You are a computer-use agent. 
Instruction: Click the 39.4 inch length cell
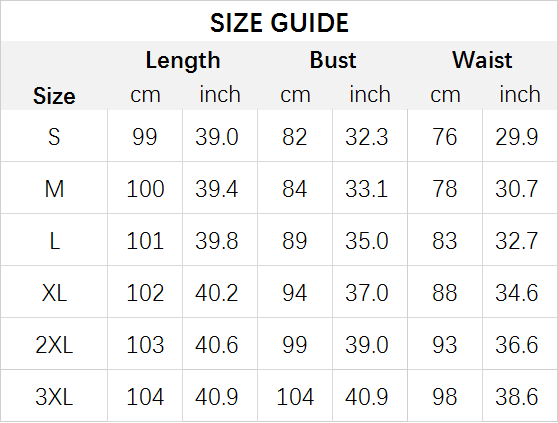coord(216,189)
